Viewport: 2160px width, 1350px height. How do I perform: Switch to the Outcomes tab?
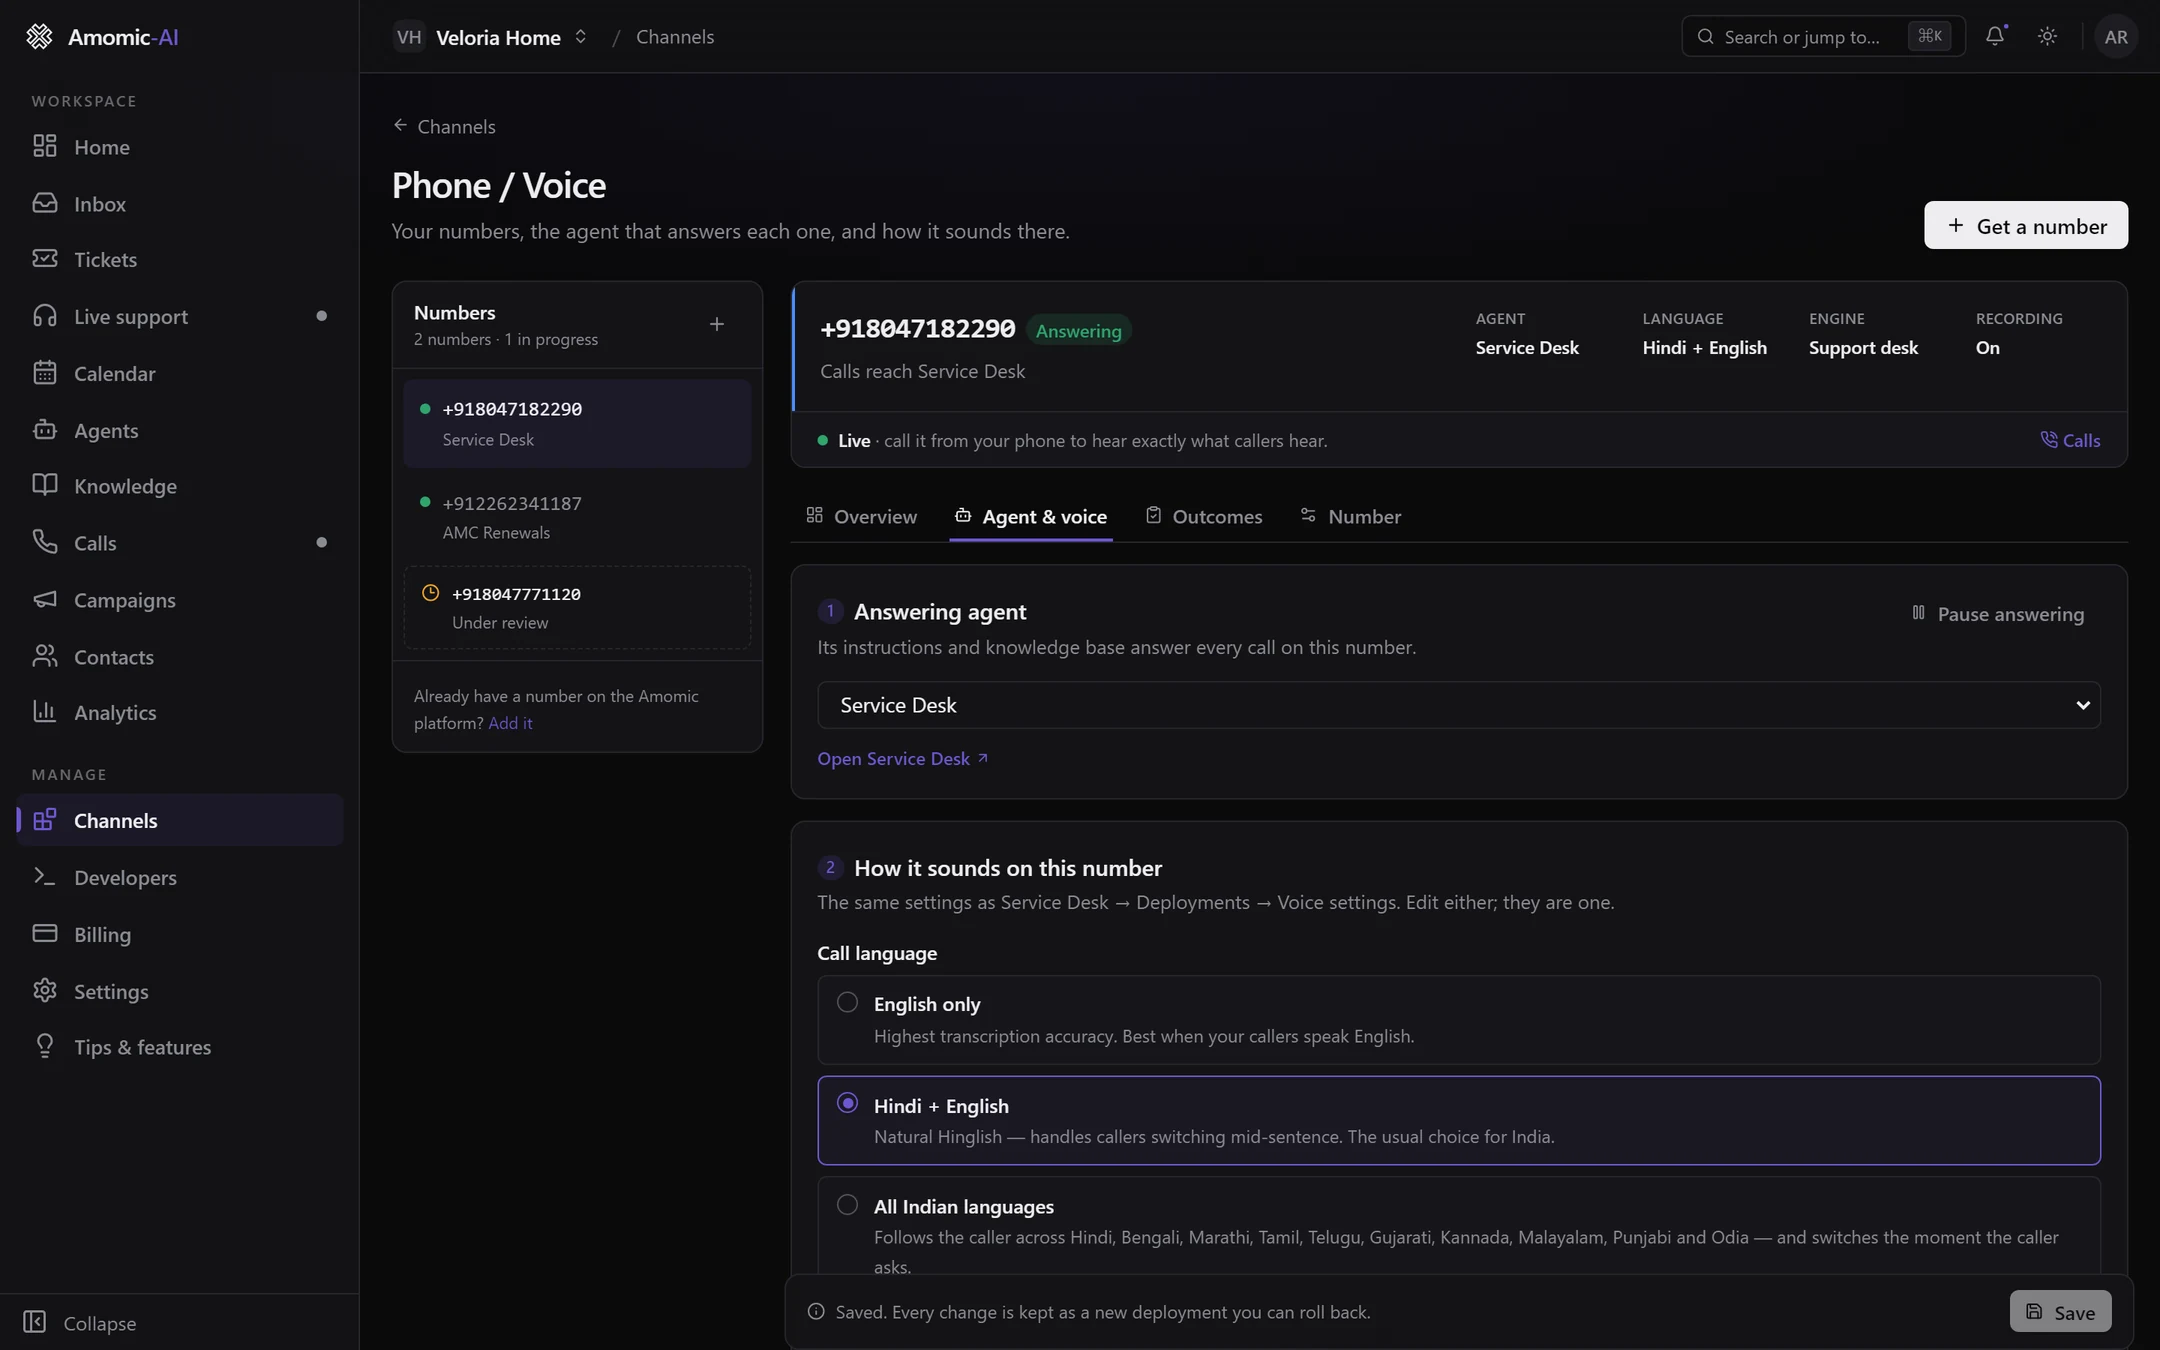(1204, 517)
